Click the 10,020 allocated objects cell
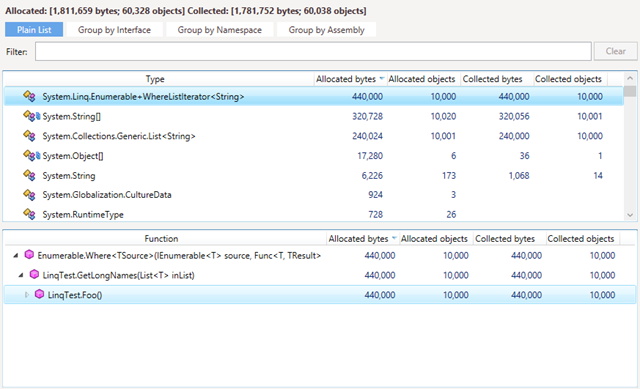Screen dimensions: 640x389 443,116
